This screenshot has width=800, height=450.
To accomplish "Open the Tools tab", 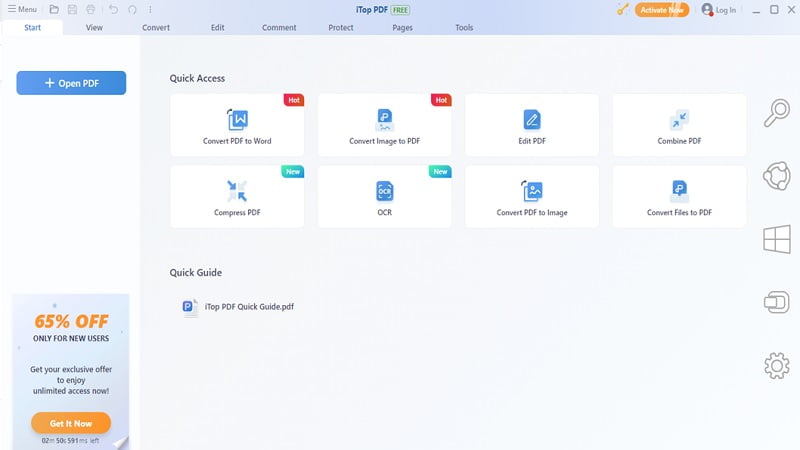I will 464,28.
